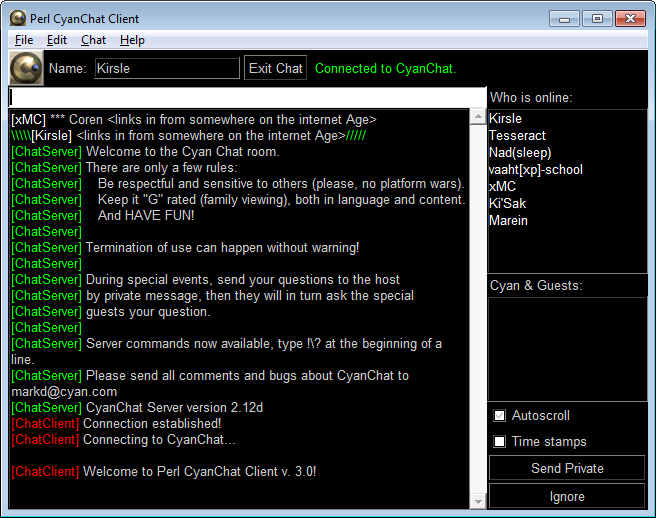The width and height of the screenshot is (656, 518).
Task: Click the Ignore button
Action: pyautogui.click(x=567, y=497)
